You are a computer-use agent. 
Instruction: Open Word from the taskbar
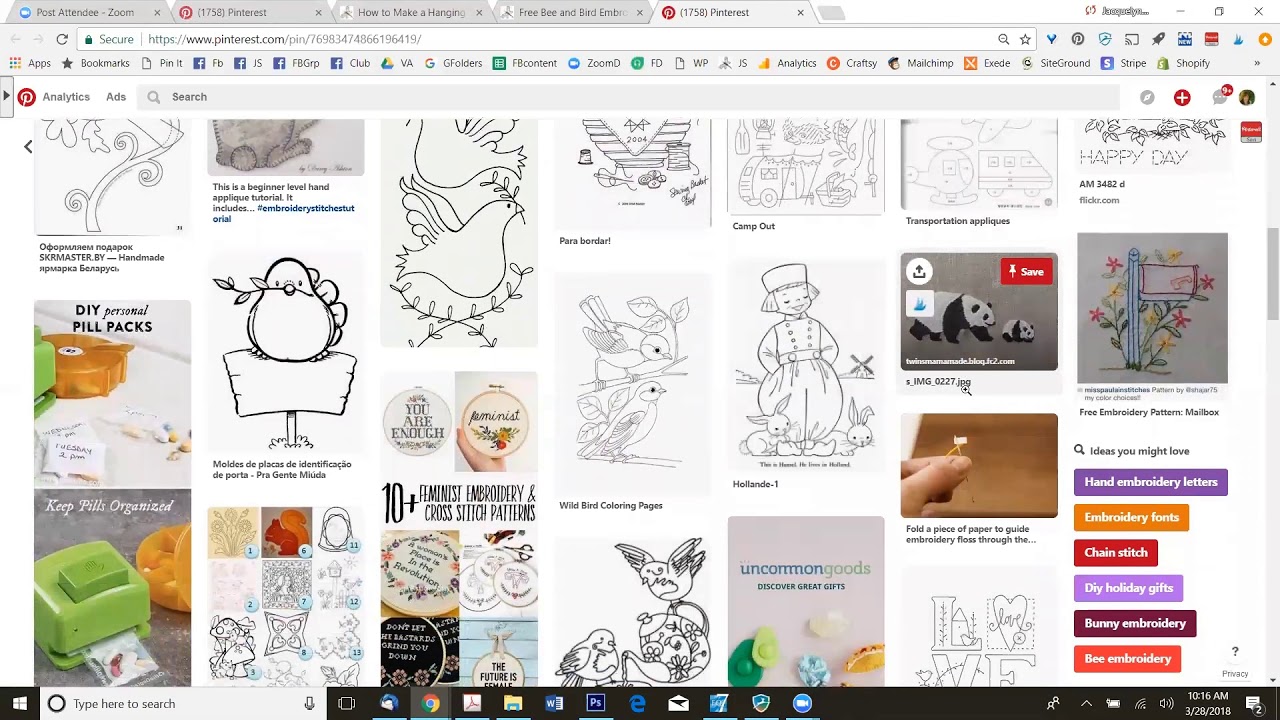tap(554, 704)
